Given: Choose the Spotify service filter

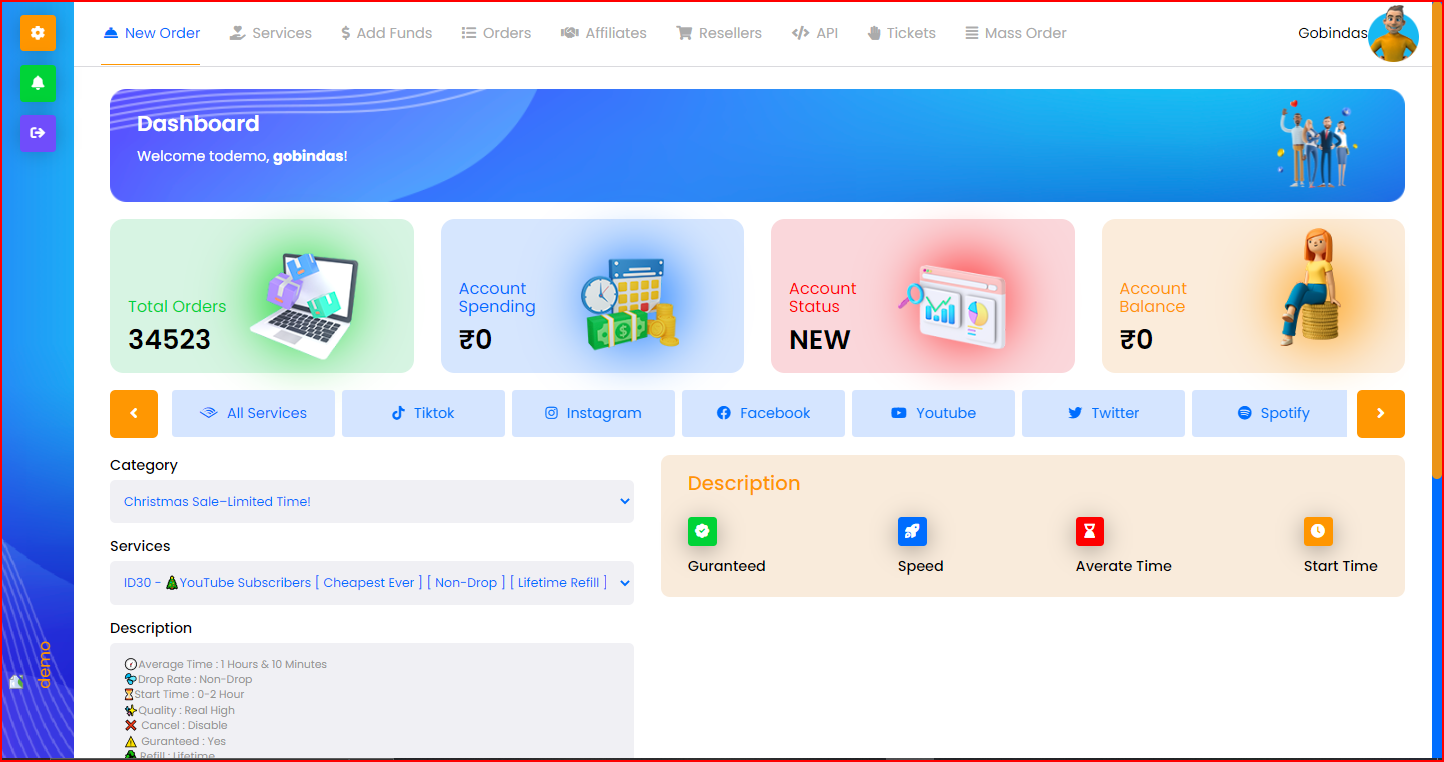Looking at the screenshot, I should coord(1272,414).
